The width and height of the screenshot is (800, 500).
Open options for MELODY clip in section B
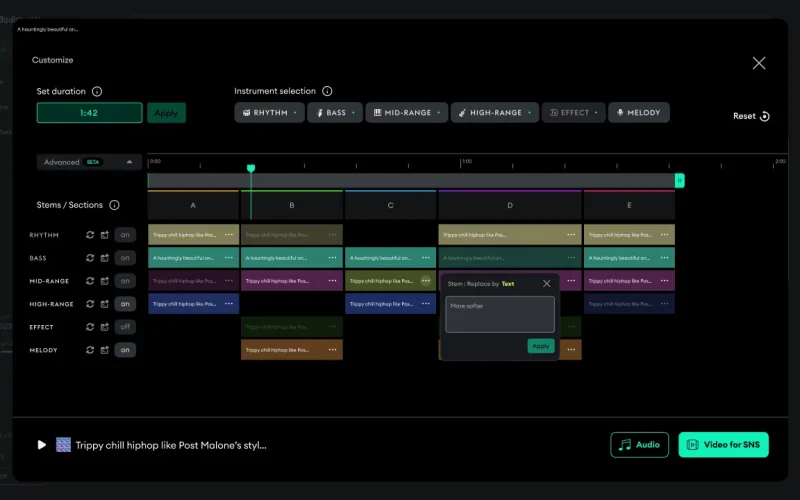[332, 349]
